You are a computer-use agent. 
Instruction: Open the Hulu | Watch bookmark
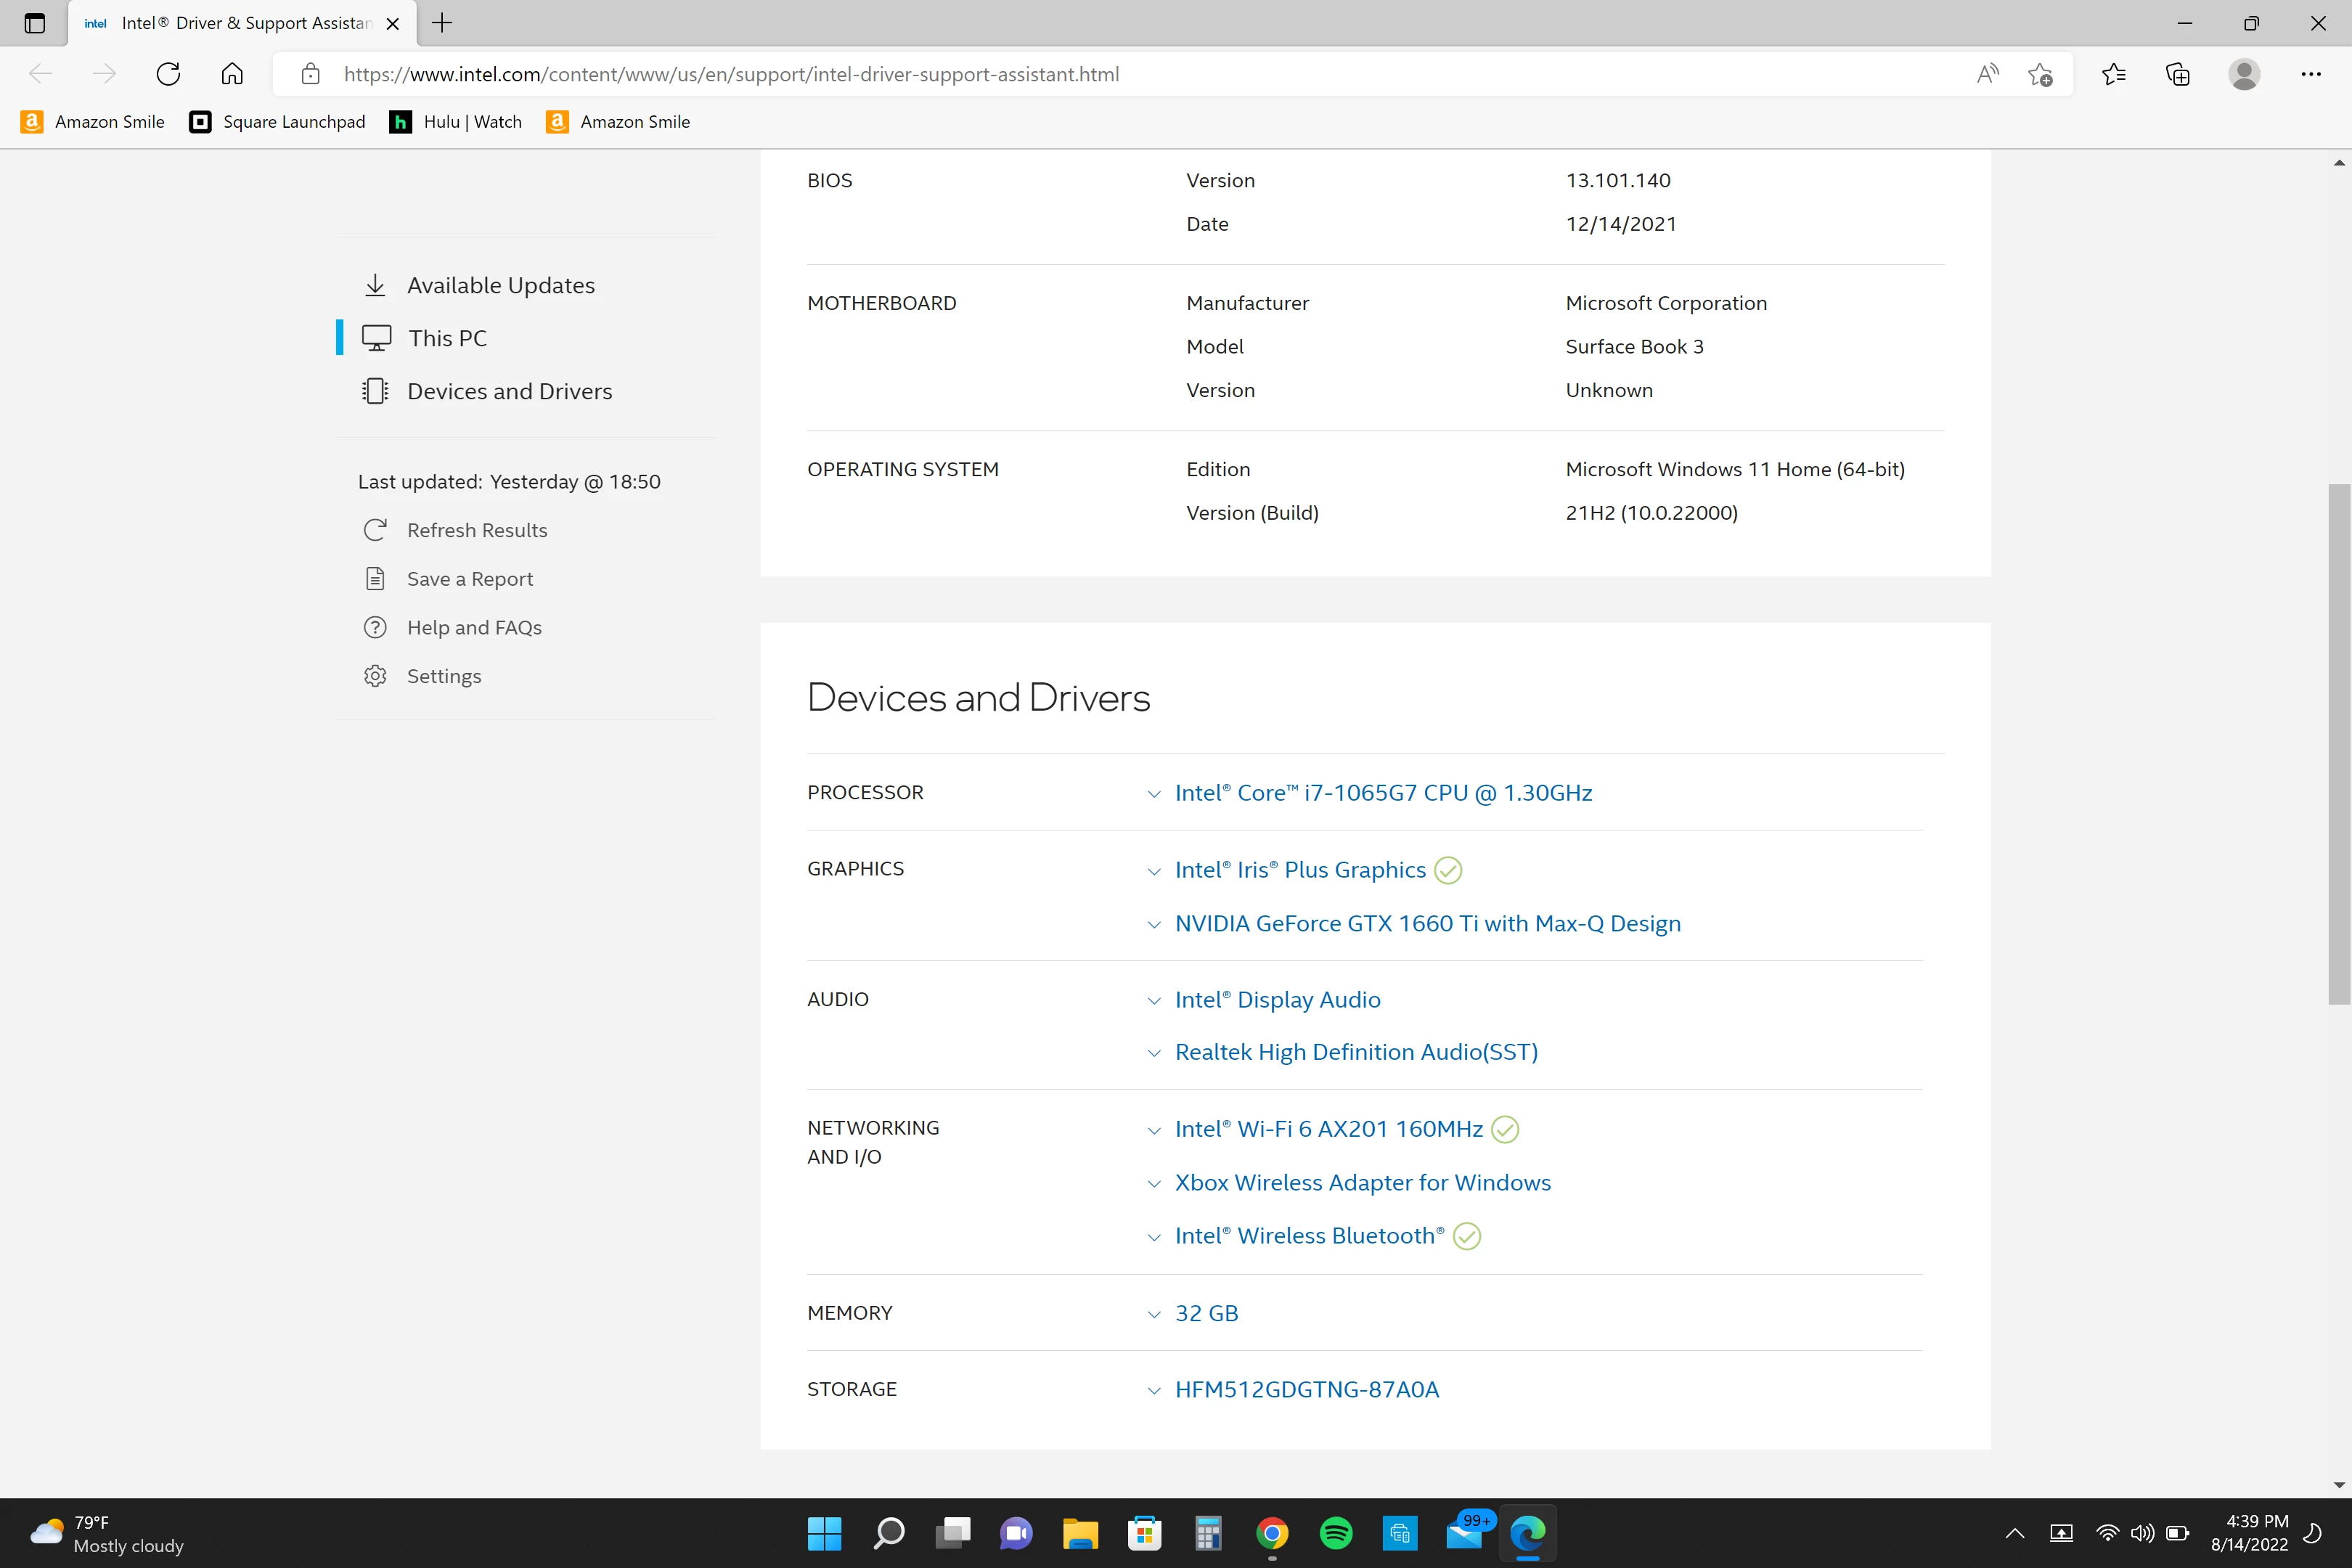(456, 122)
